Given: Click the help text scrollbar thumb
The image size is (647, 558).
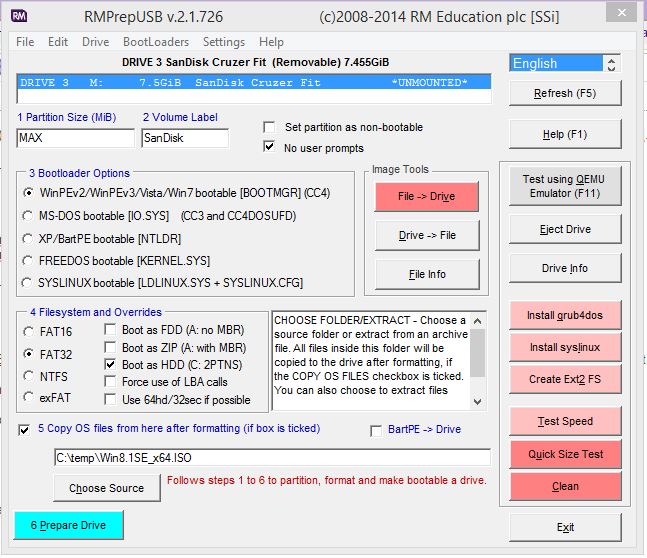Looking at the screenshot, I should [x=477, y=353].
